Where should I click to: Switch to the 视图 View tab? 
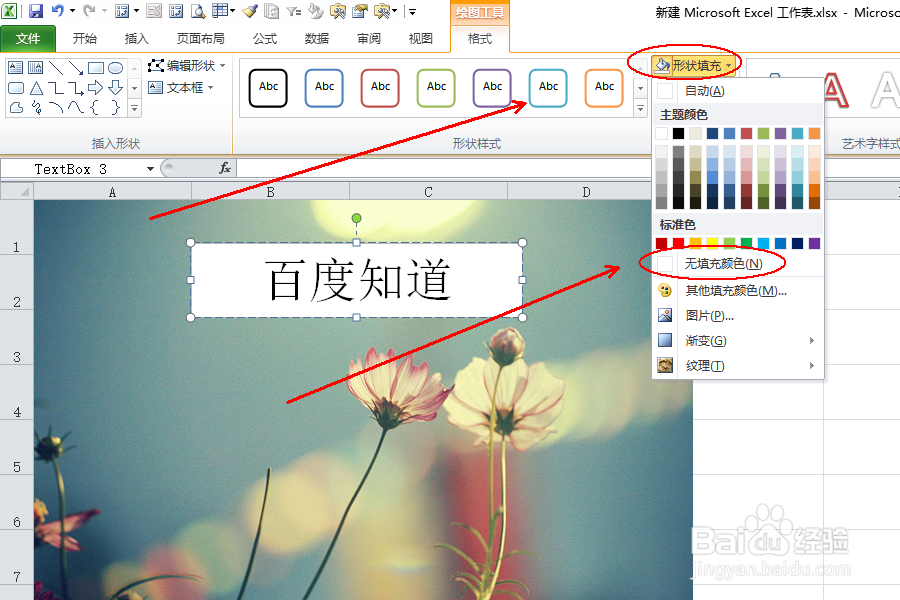[420, 38]
